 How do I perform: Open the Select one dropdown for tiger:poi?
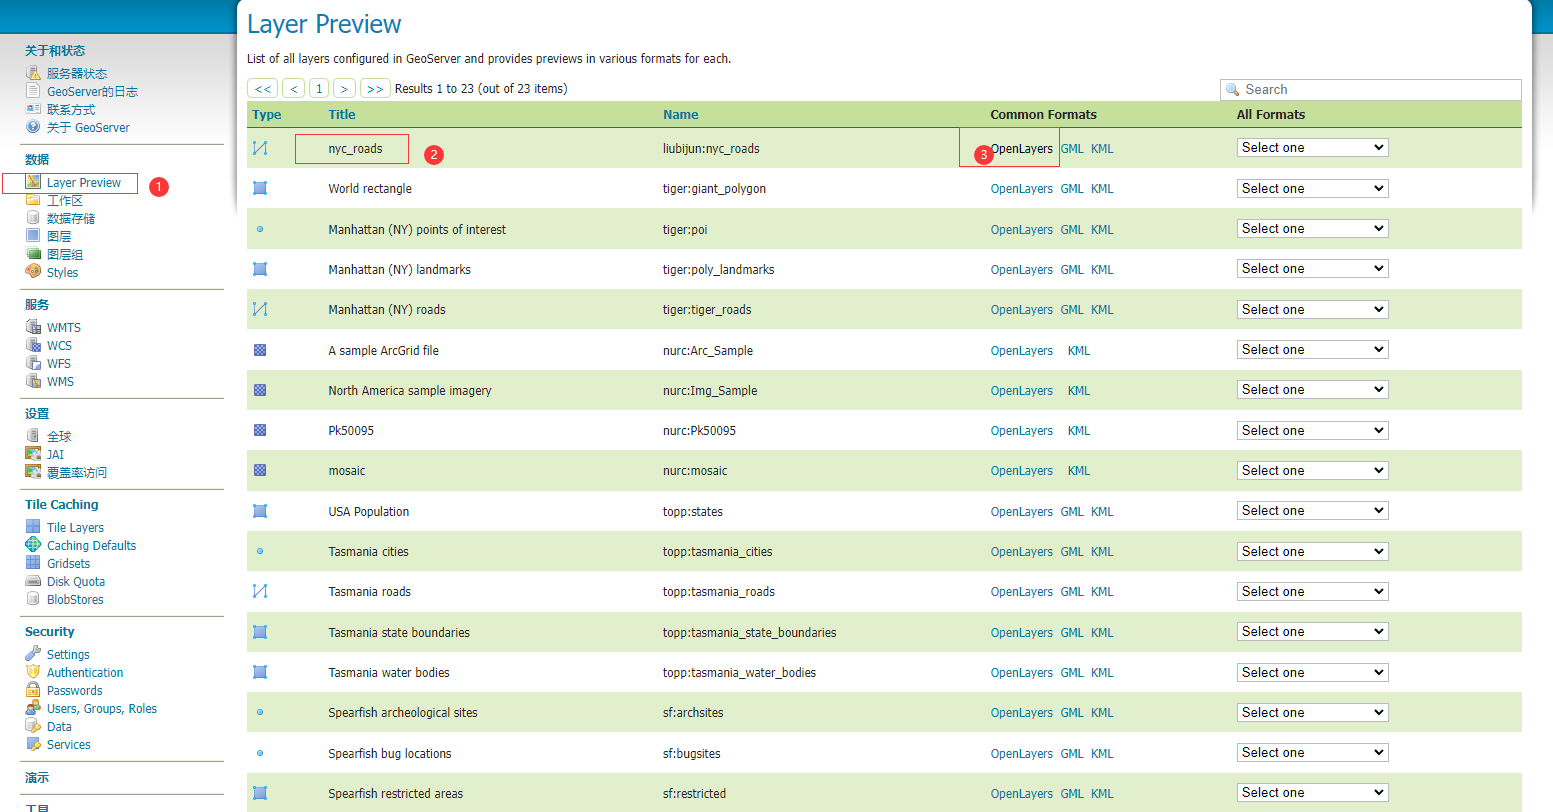[1313, 229]
